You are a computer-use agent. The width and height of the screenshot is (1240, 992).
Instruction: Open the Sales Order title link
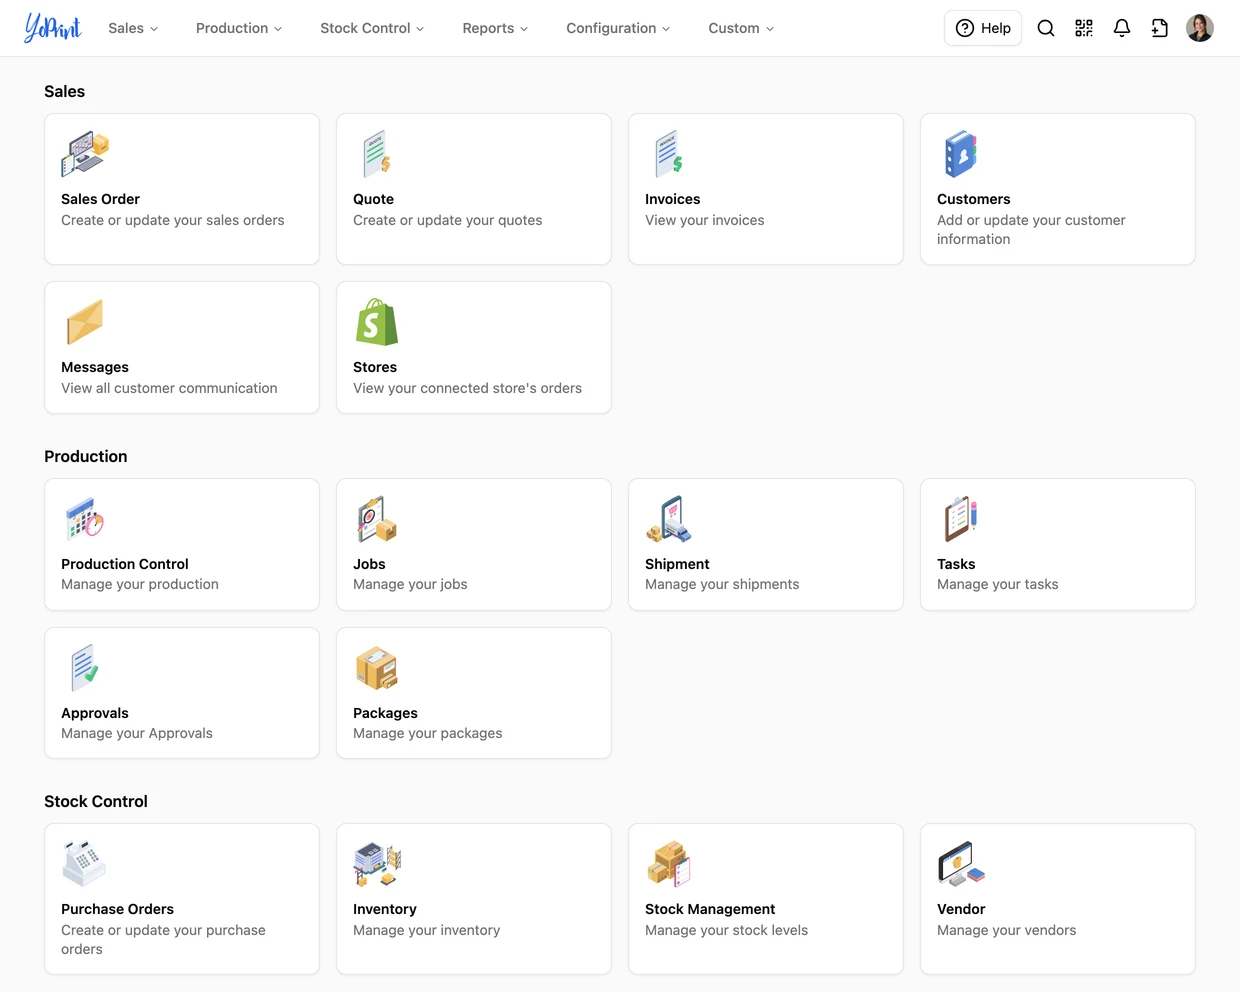[x=100, y=199]
